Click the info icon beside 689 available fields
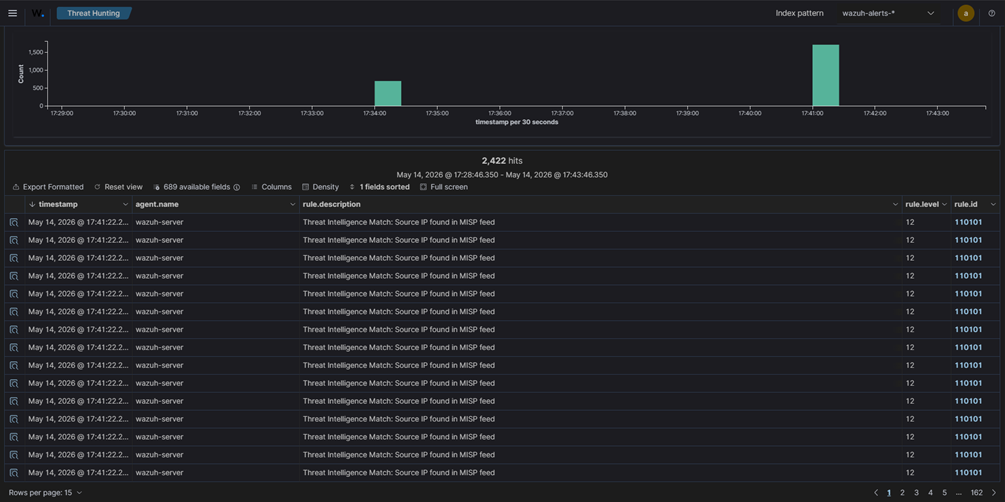The height and width of the screenshot is (502, 1005). click(237, 187)
